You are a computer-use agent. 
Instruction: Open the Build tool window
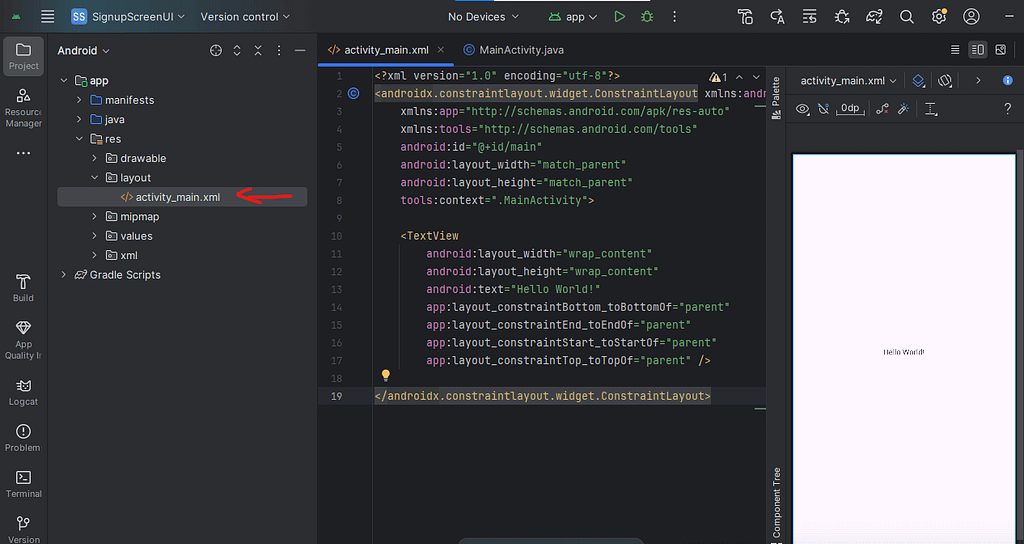(x=24, y=288)
